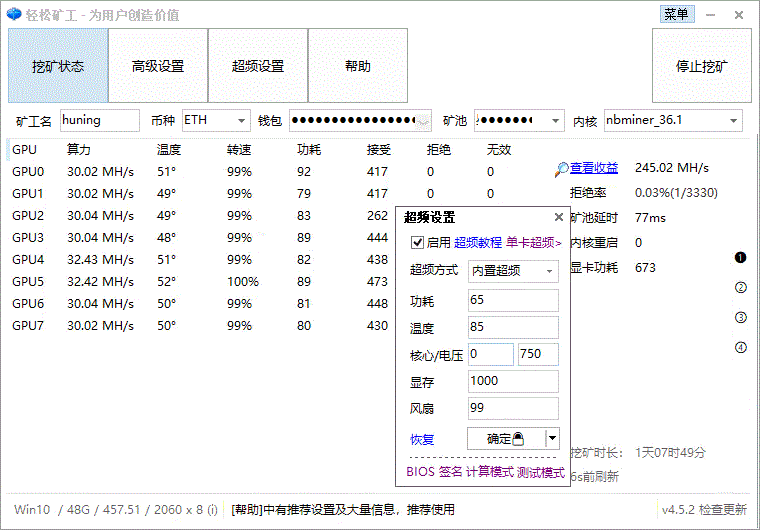The image size is (760, 530).
Task: Reveal wallet address toggle in 钱包 field
Action: [423, 122]
